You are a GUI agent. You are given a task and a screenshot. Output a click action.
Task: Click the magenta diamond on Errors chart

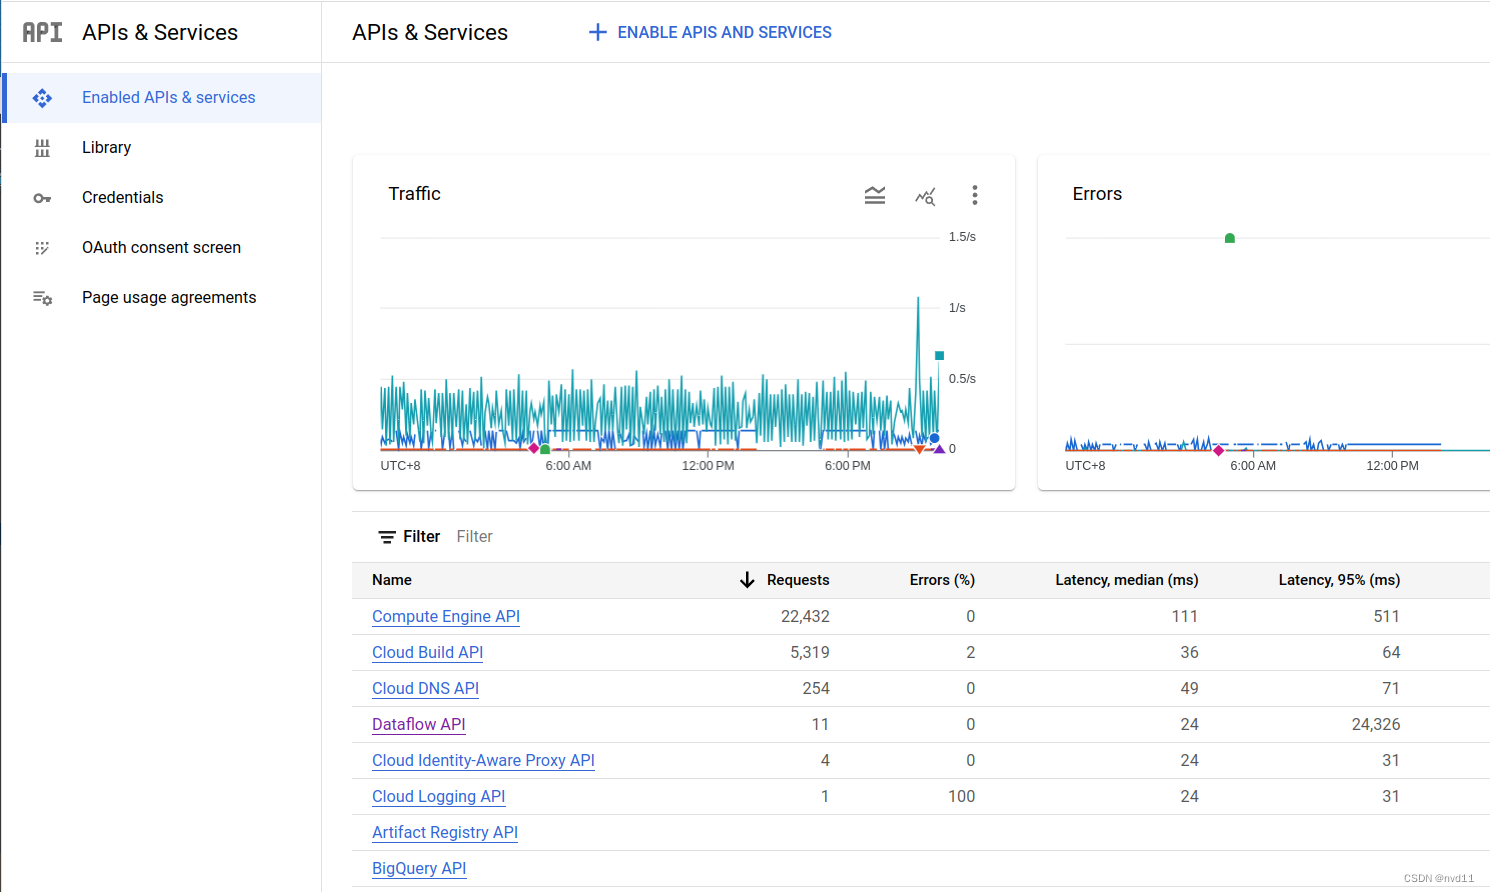(x=1218, y=451)
